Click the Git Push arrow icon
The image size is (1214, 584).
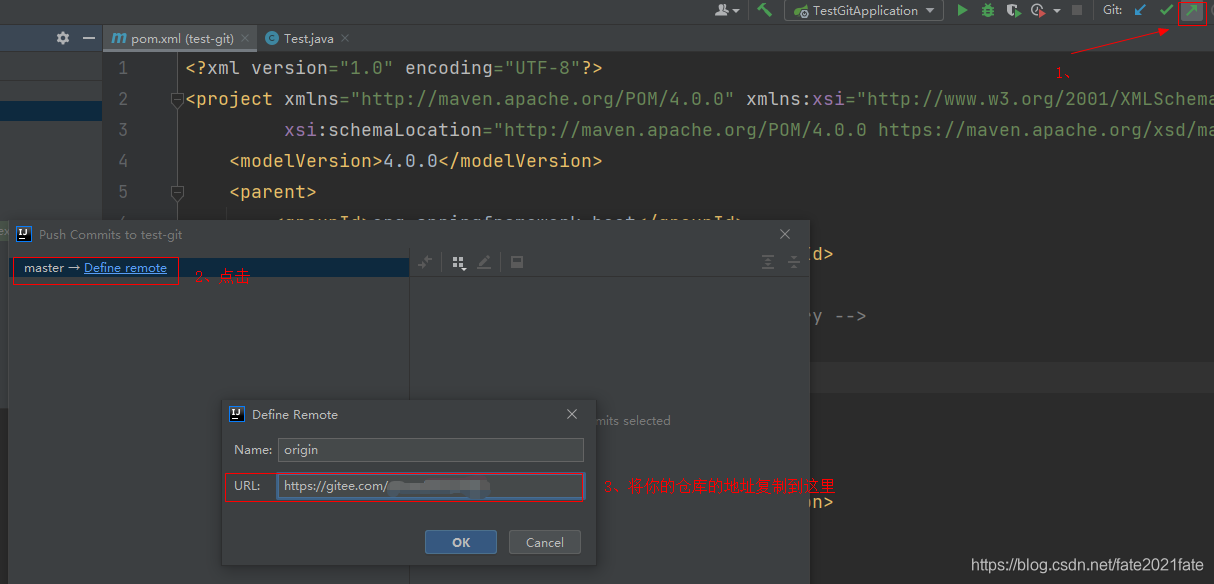pyautogui.click(x=1191, y=11)
